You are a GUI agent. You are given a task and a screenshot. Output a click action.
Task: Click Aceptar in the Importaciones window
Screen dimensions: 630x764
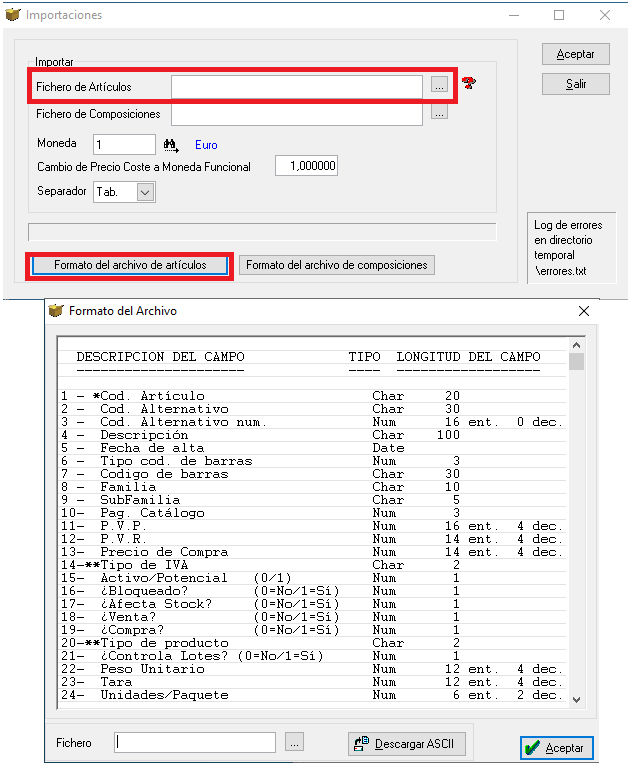575,54
